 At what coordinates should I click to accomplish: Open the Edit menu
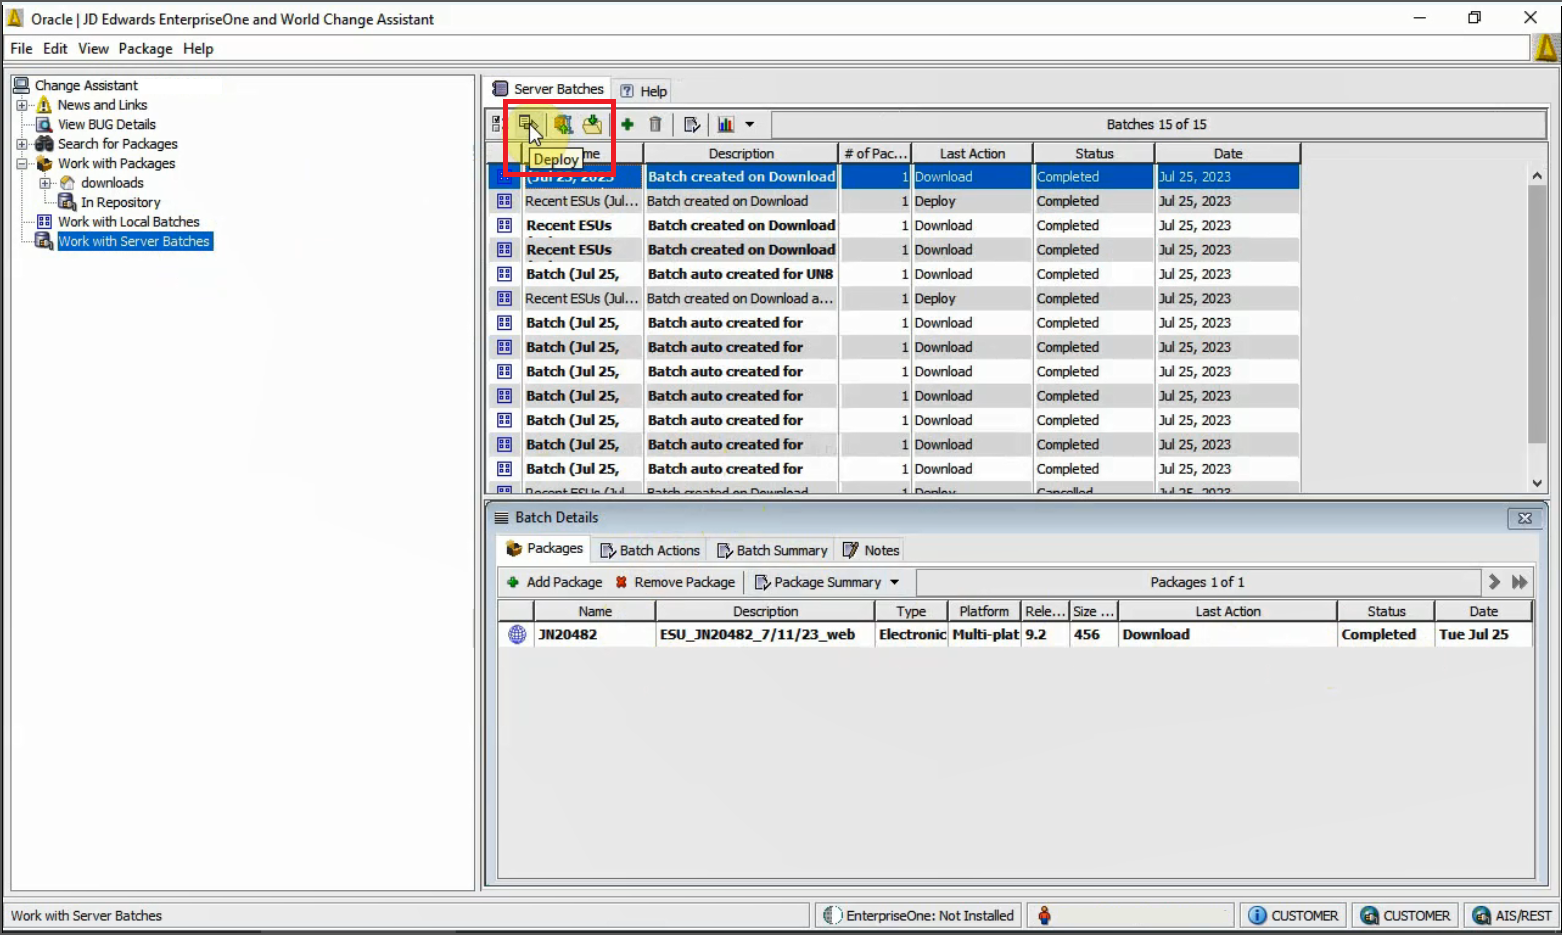click(x=55, y=48)
